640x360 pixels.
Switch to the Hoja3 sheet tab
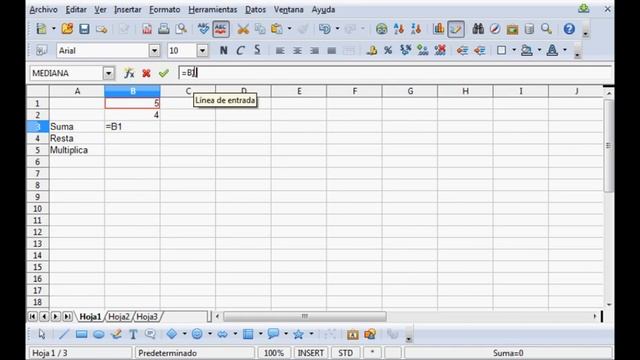147,316
